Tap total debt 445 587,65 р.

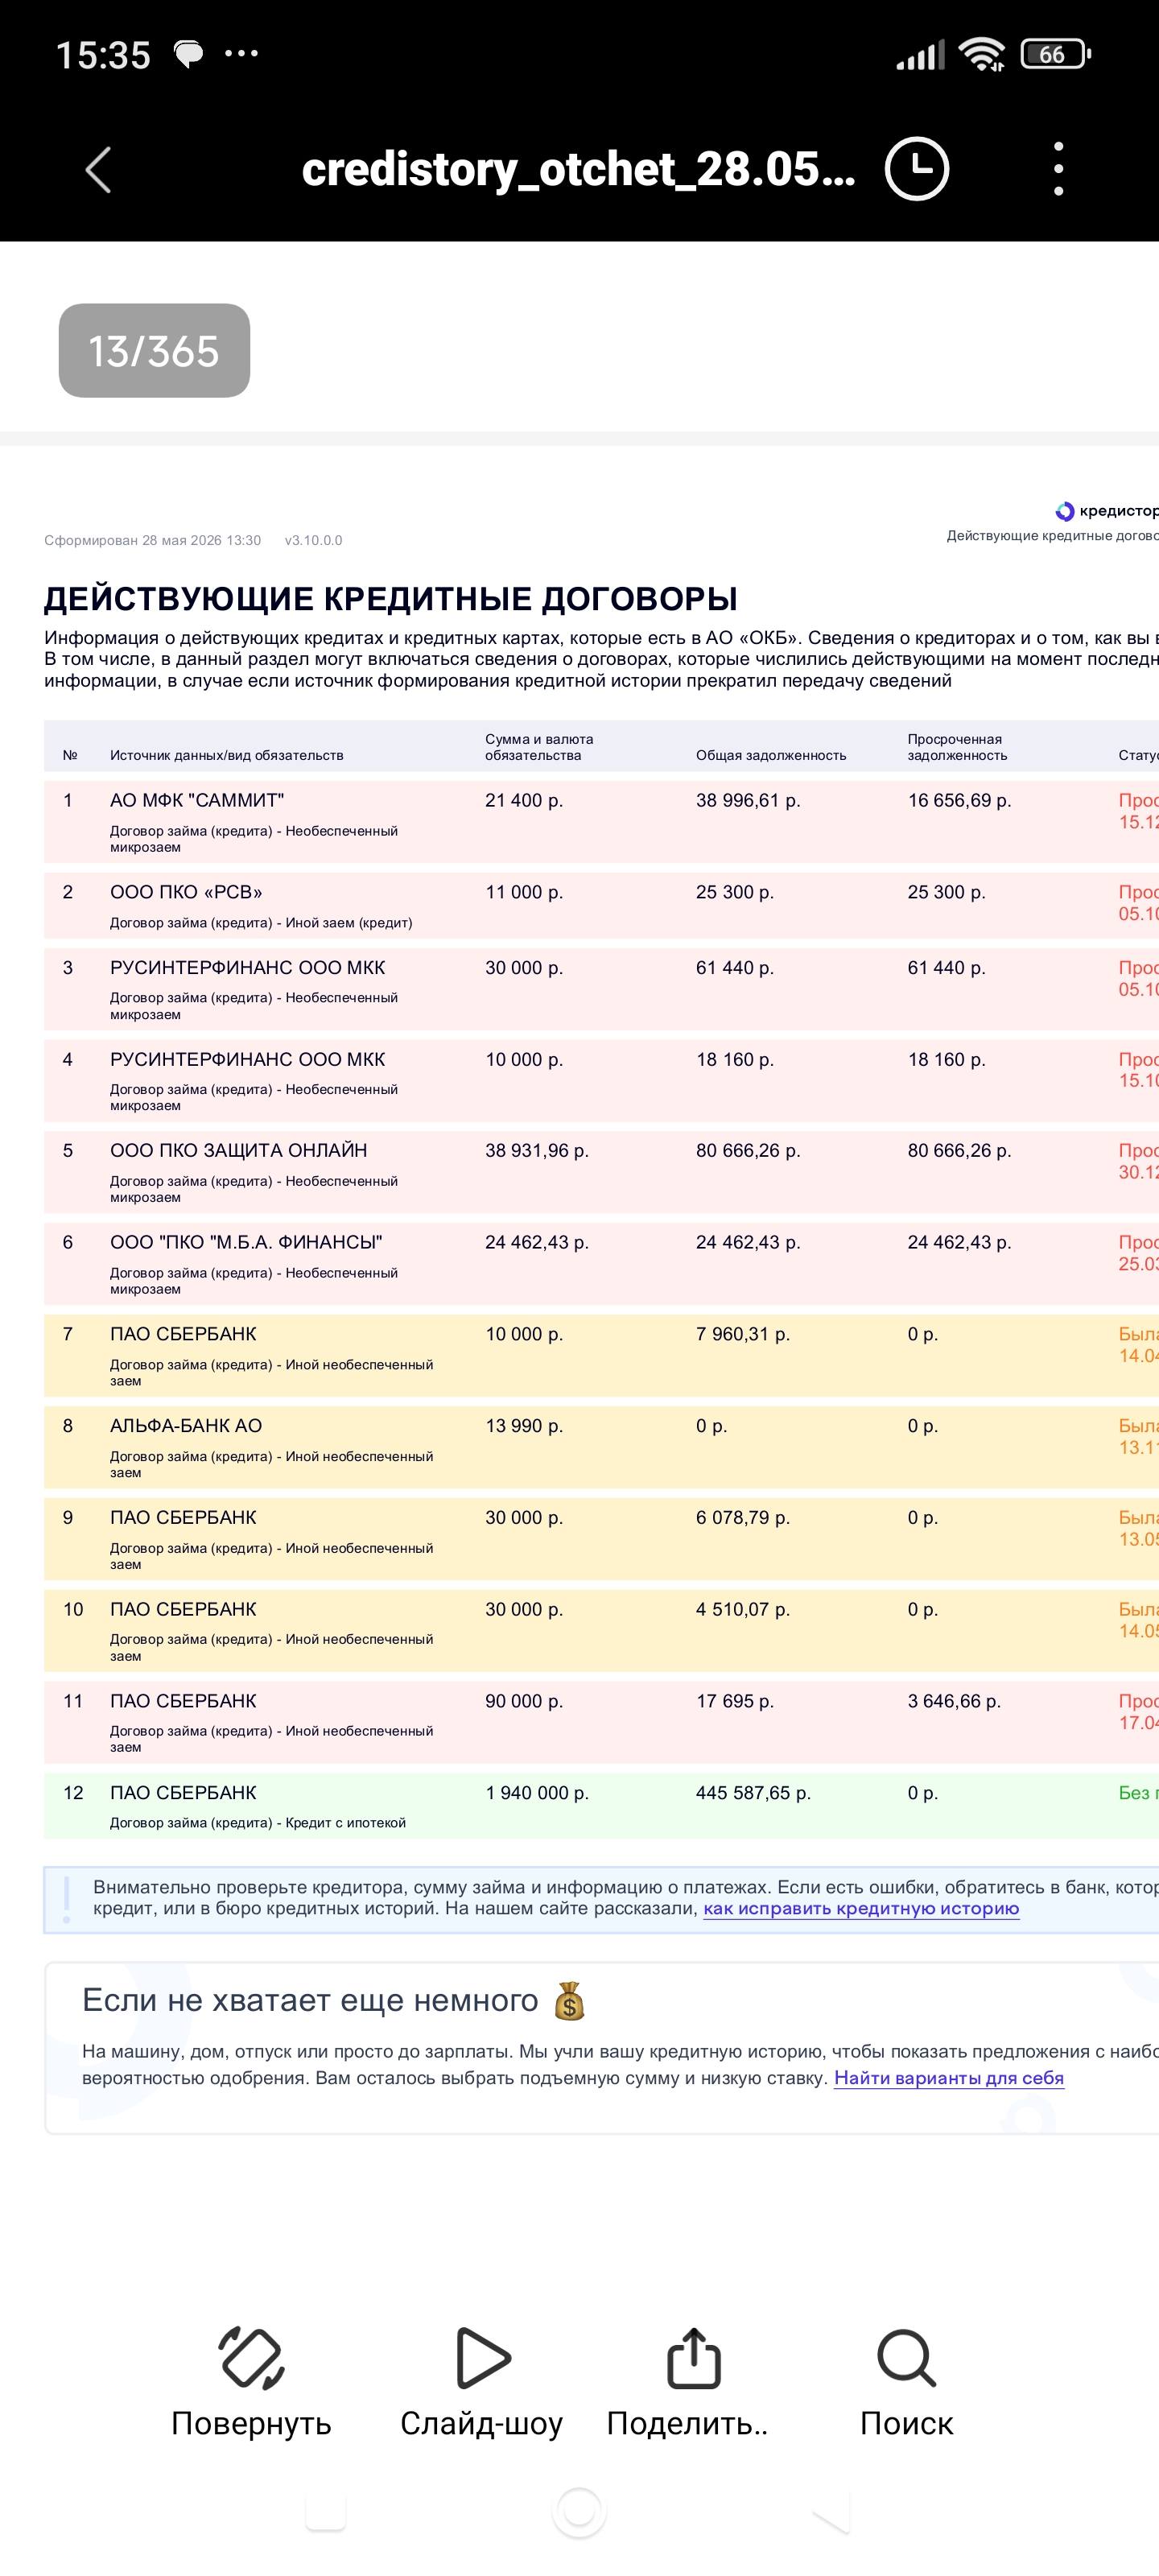point(753,1793)
